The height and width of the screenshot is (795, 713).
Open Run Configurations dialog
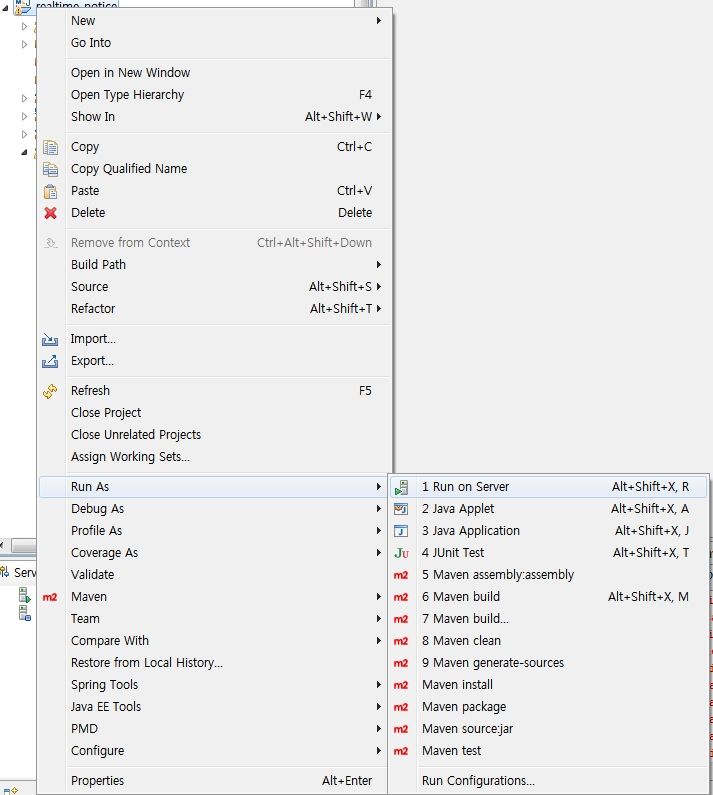pos(478,781)
